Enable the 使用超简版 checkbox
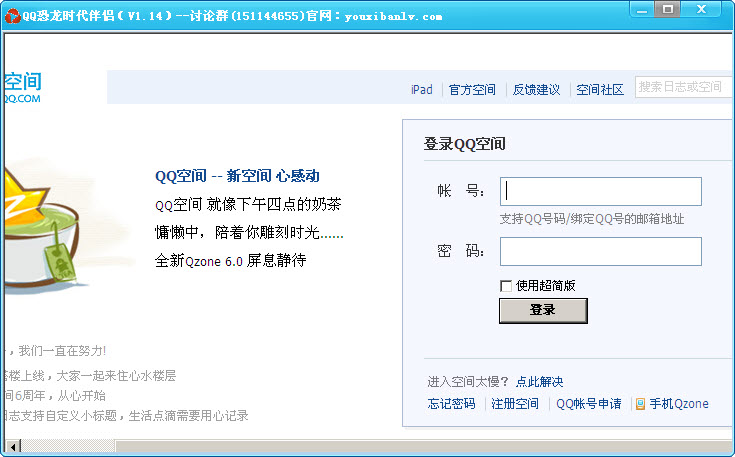 point(506,286)
